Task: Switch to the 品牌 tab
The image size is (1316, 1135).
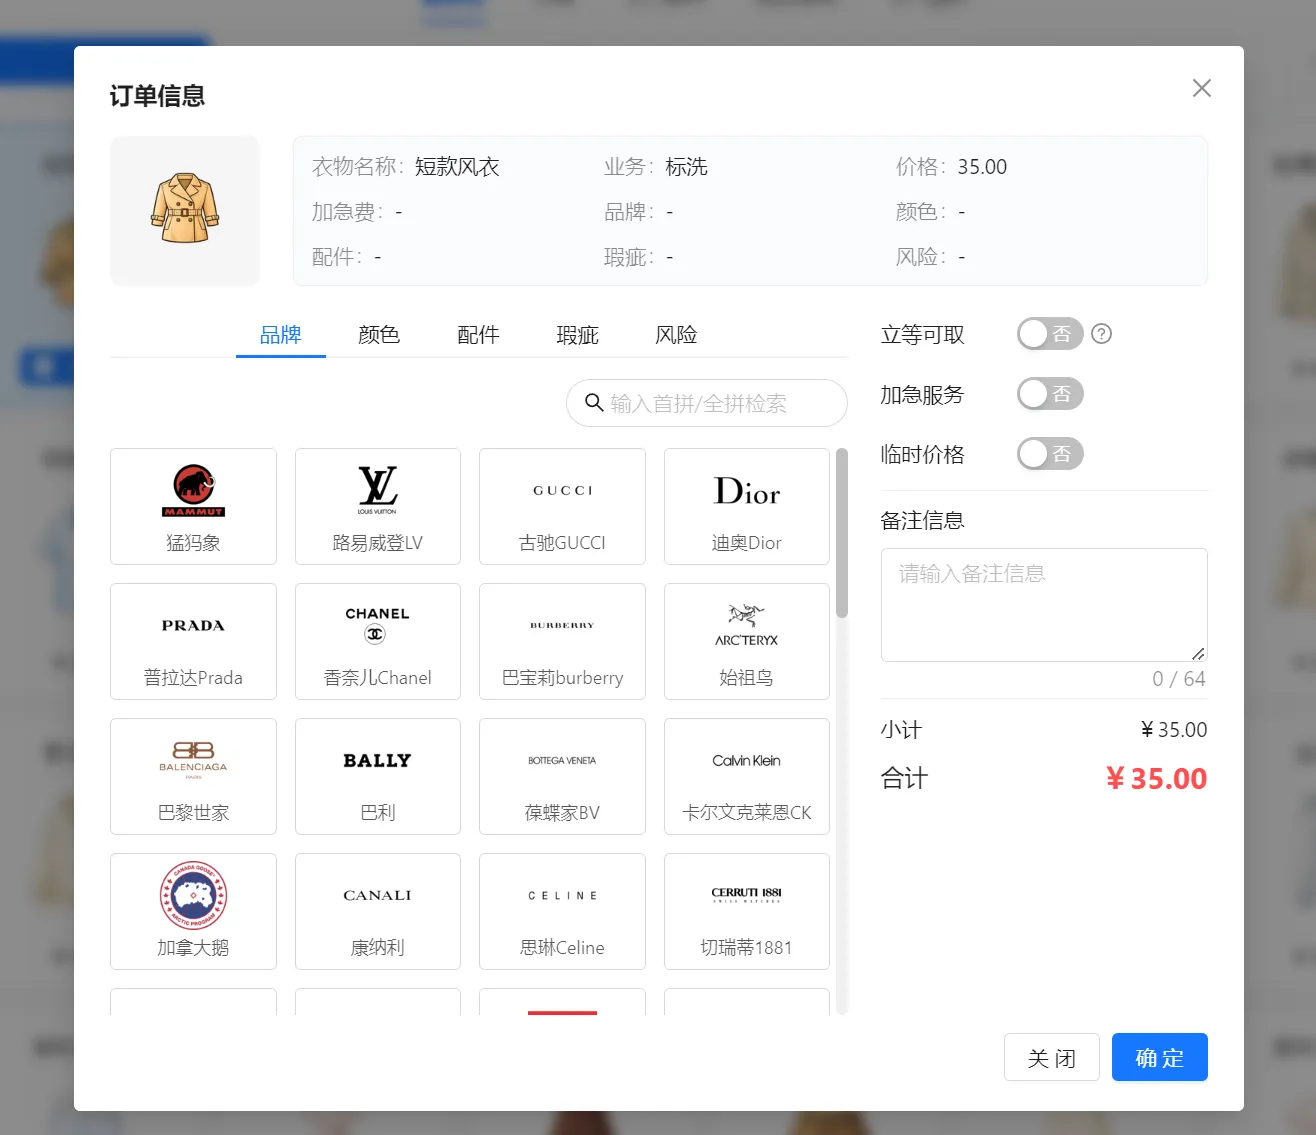Action: click(281, 335)
